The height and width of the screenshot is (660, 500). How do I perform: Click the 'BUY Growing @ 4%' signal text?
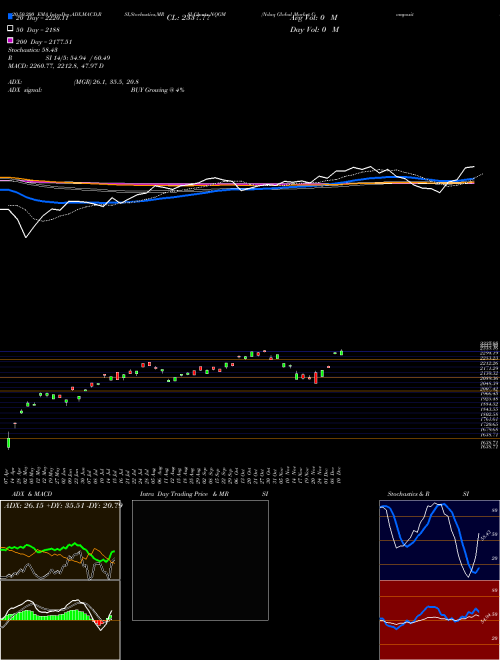pos(157,90)
